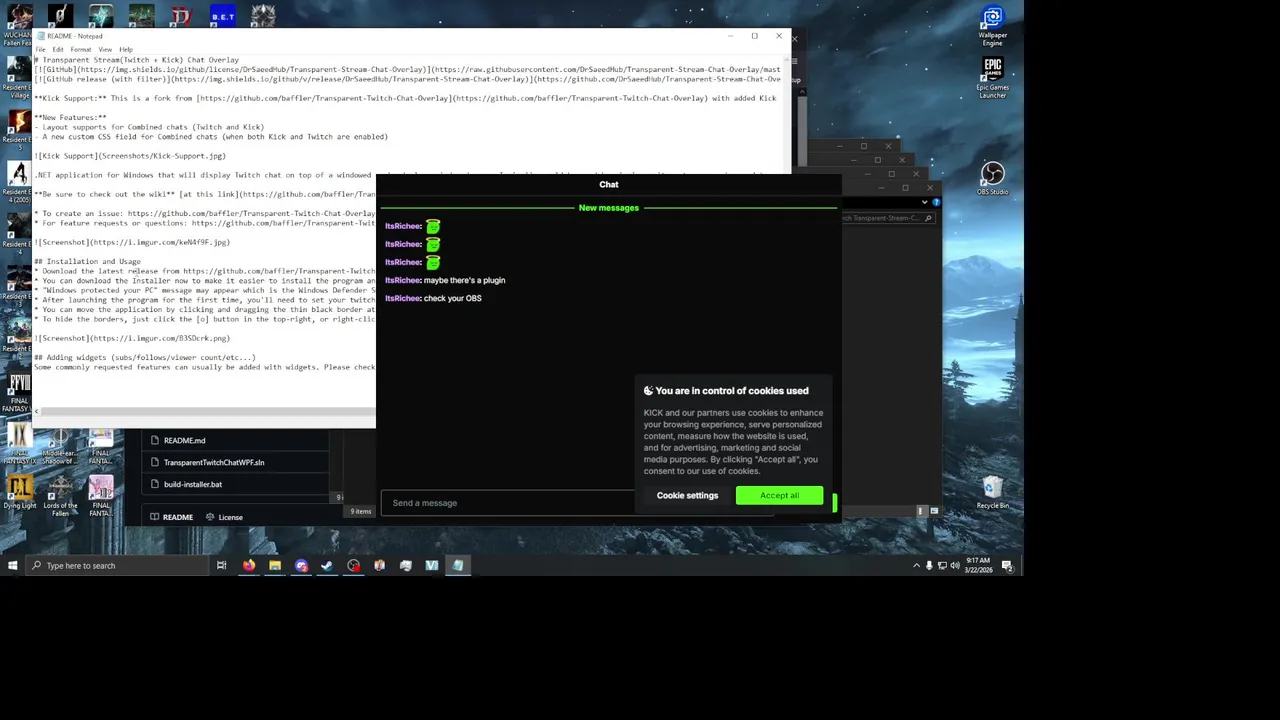Click the taskbar search box
The image size is (1280, 720).
115,566
